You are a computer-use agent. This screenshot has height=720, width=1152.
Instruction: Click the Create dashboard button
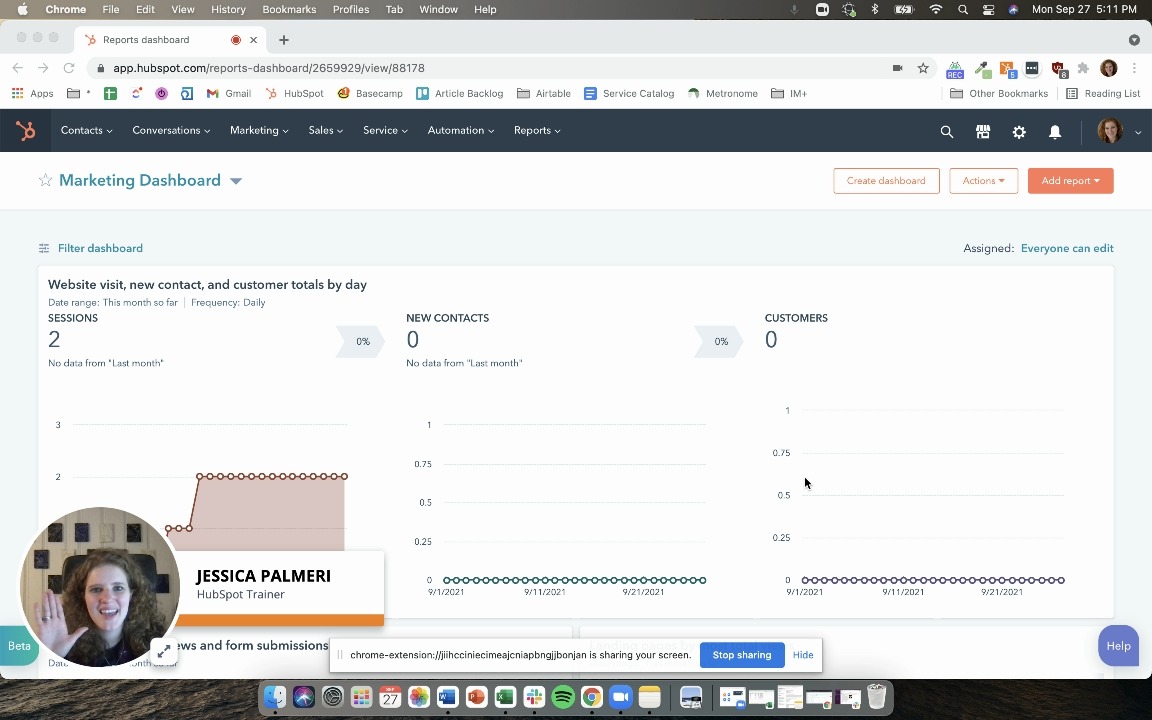[x=886, y=181]
